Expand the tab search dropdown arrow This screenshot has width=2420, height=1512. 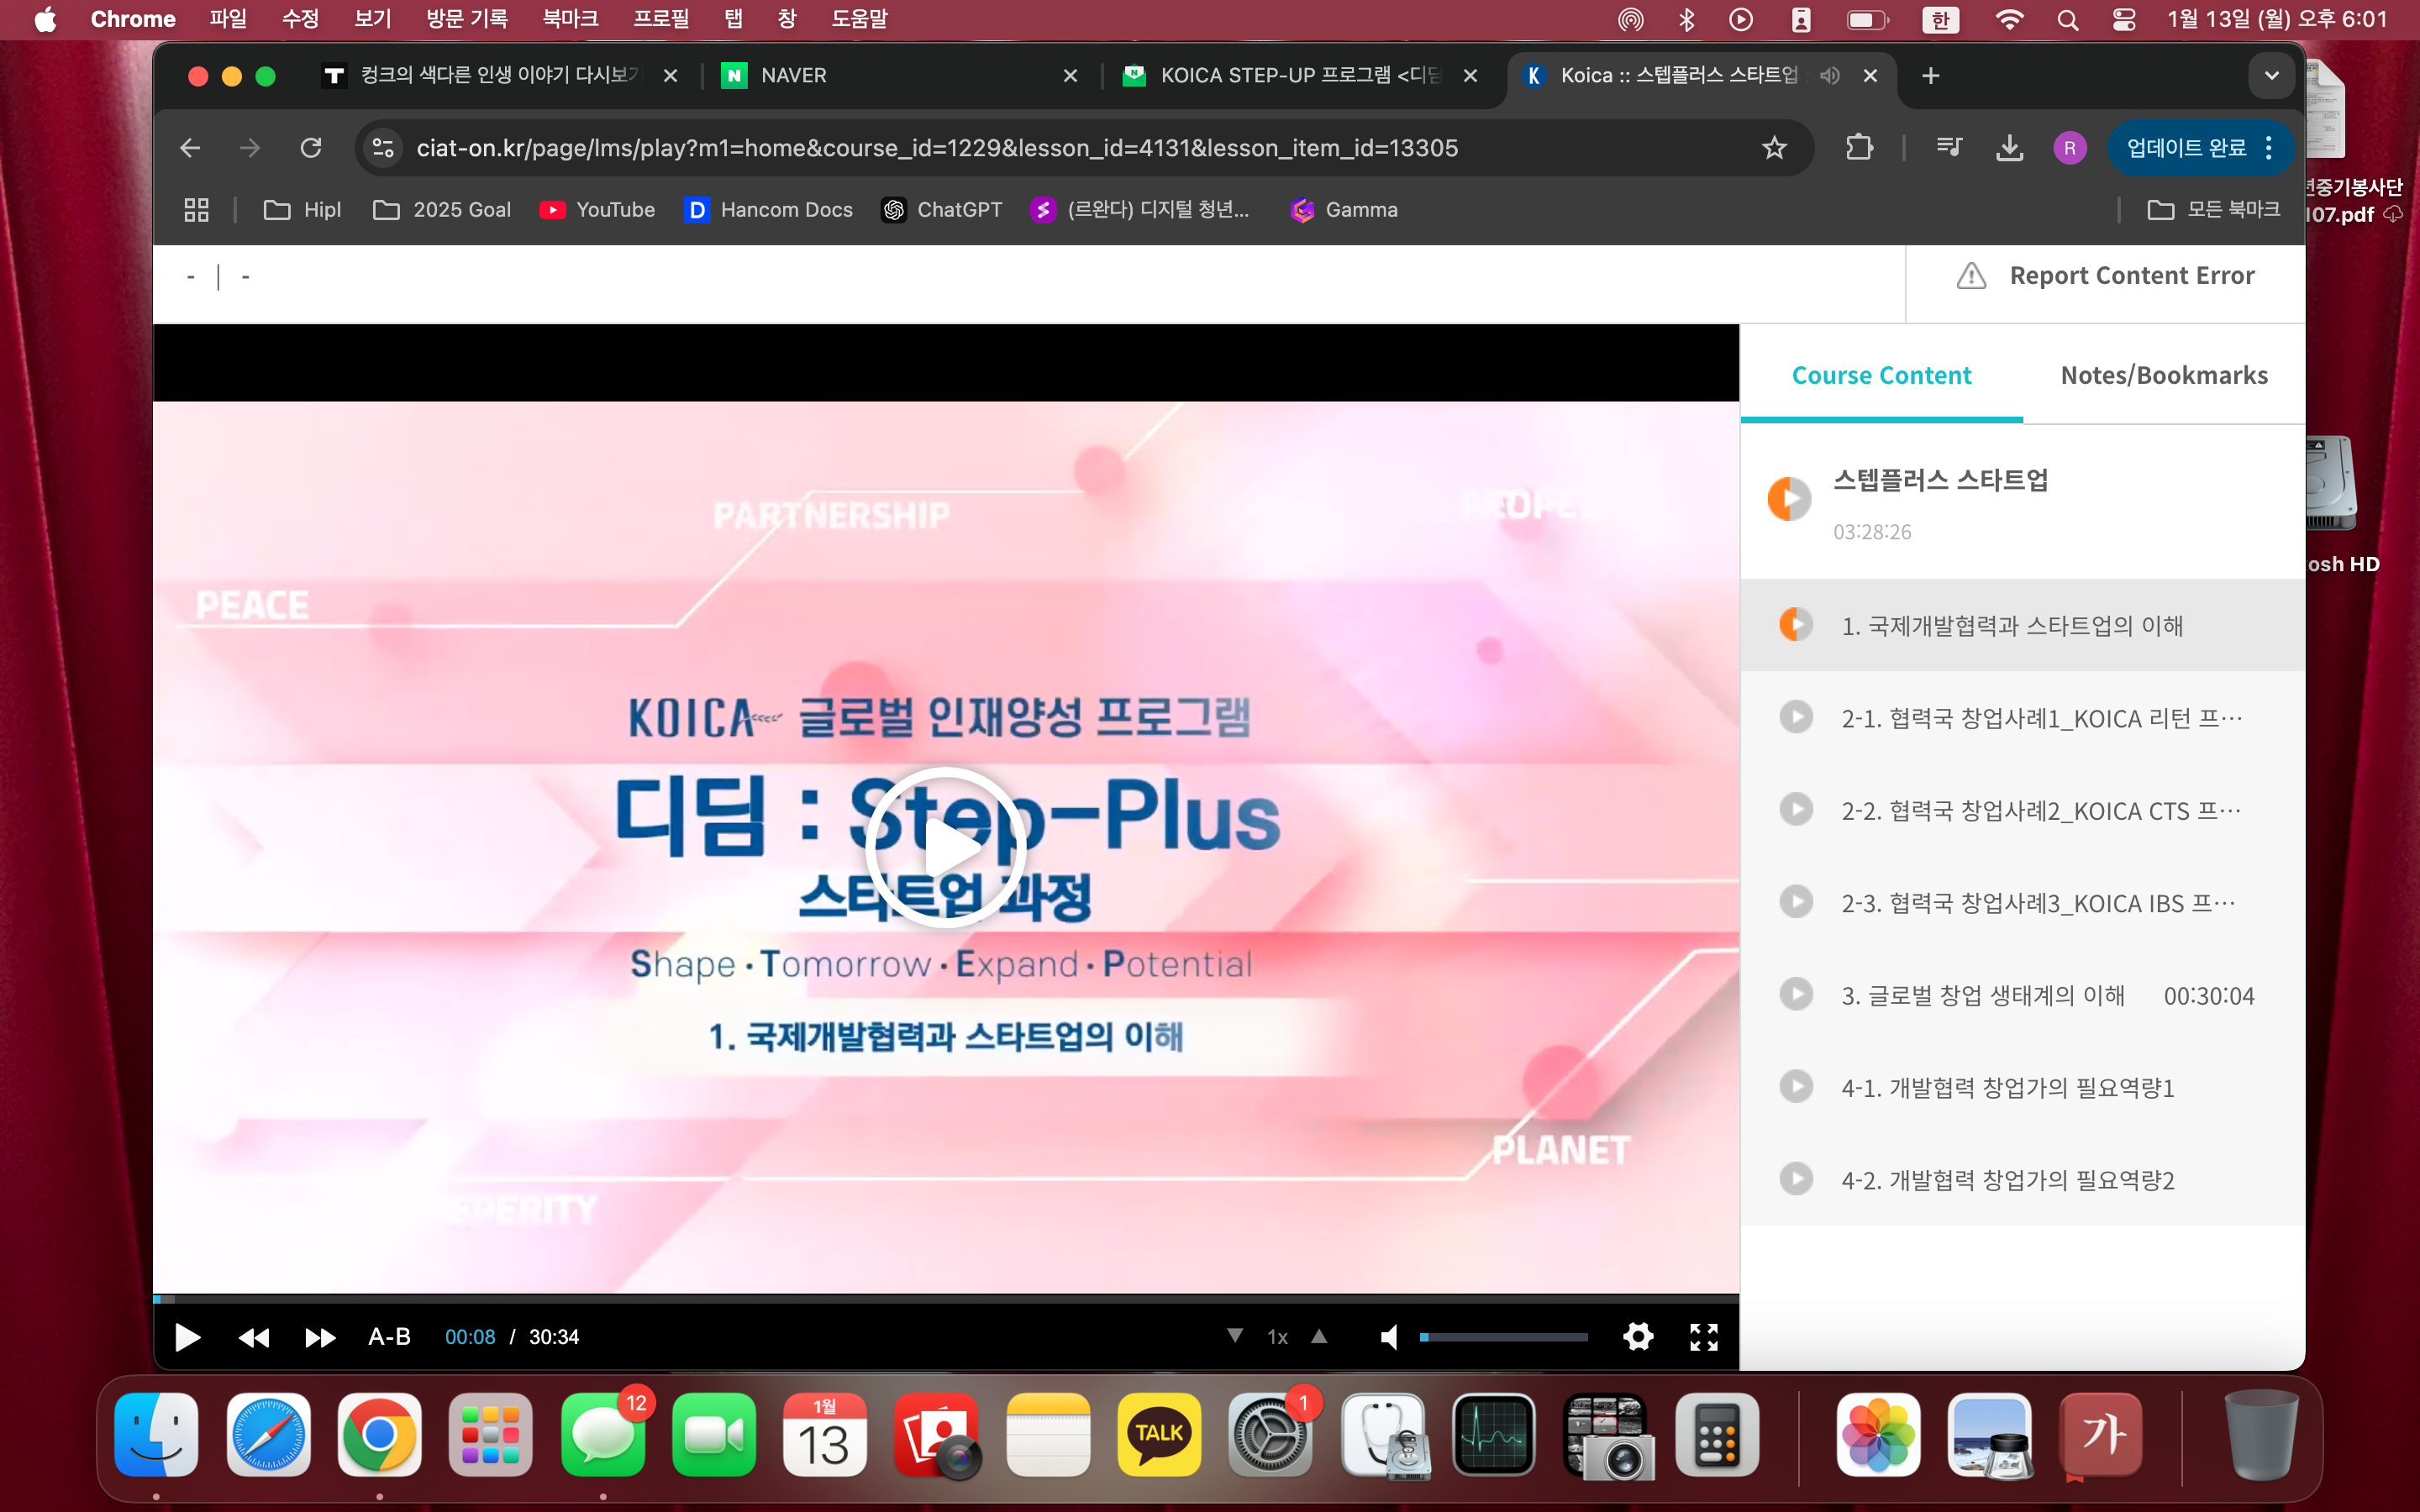point(2271,76)
